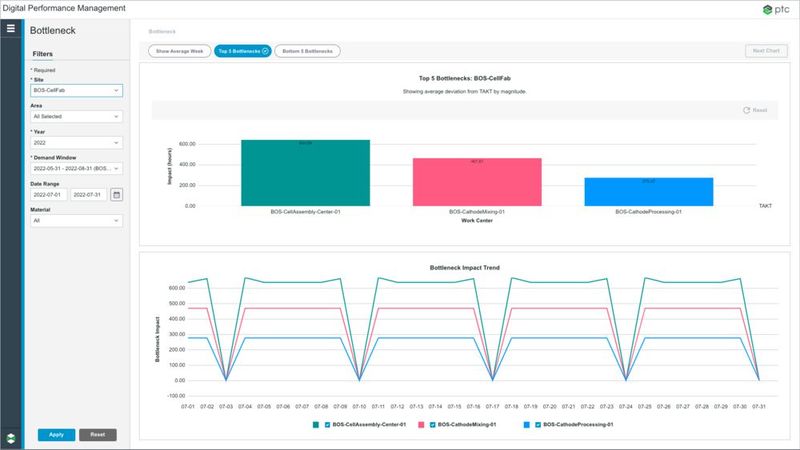Toggle BOS-CathodeProcessing-01 legend checkbox
The width and height of the screenshot is (800, 450).
[538, 425]
